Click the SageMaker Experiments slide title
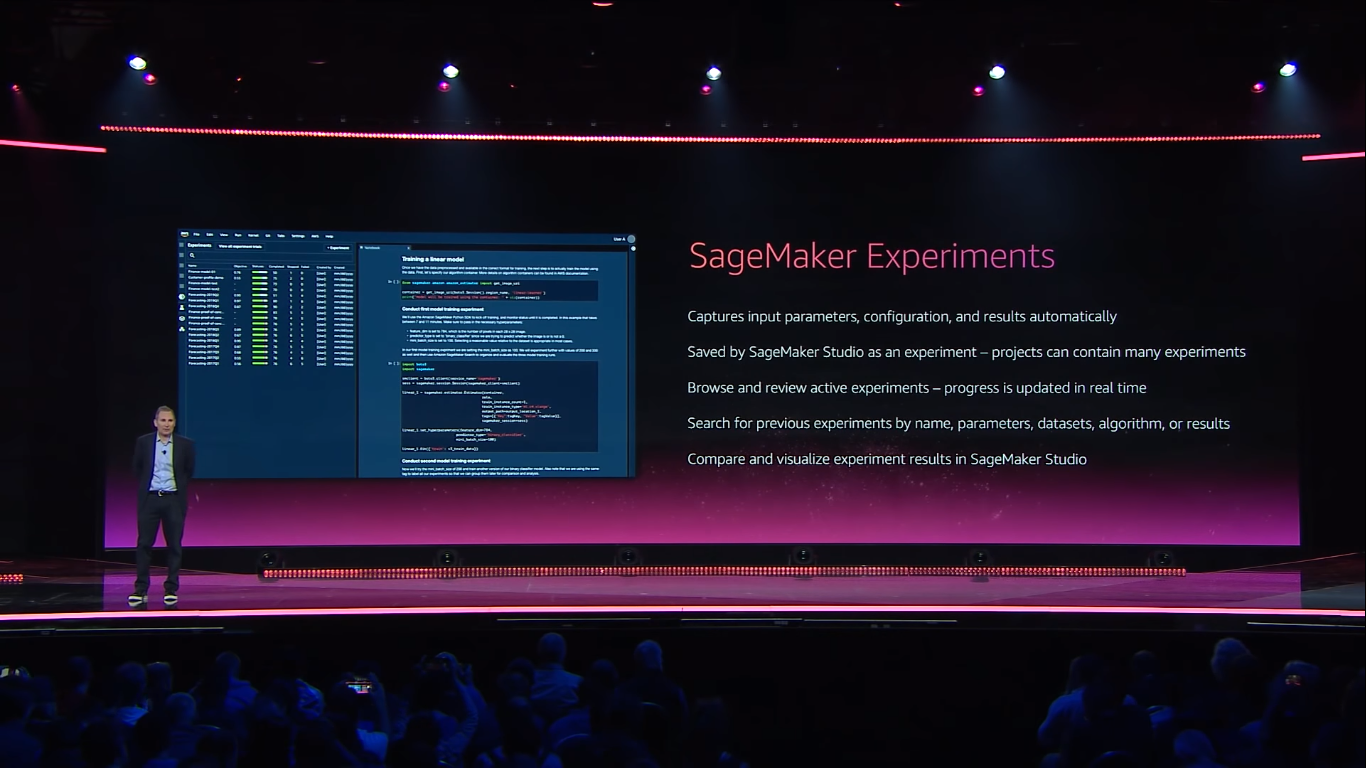 coord(872,256)
